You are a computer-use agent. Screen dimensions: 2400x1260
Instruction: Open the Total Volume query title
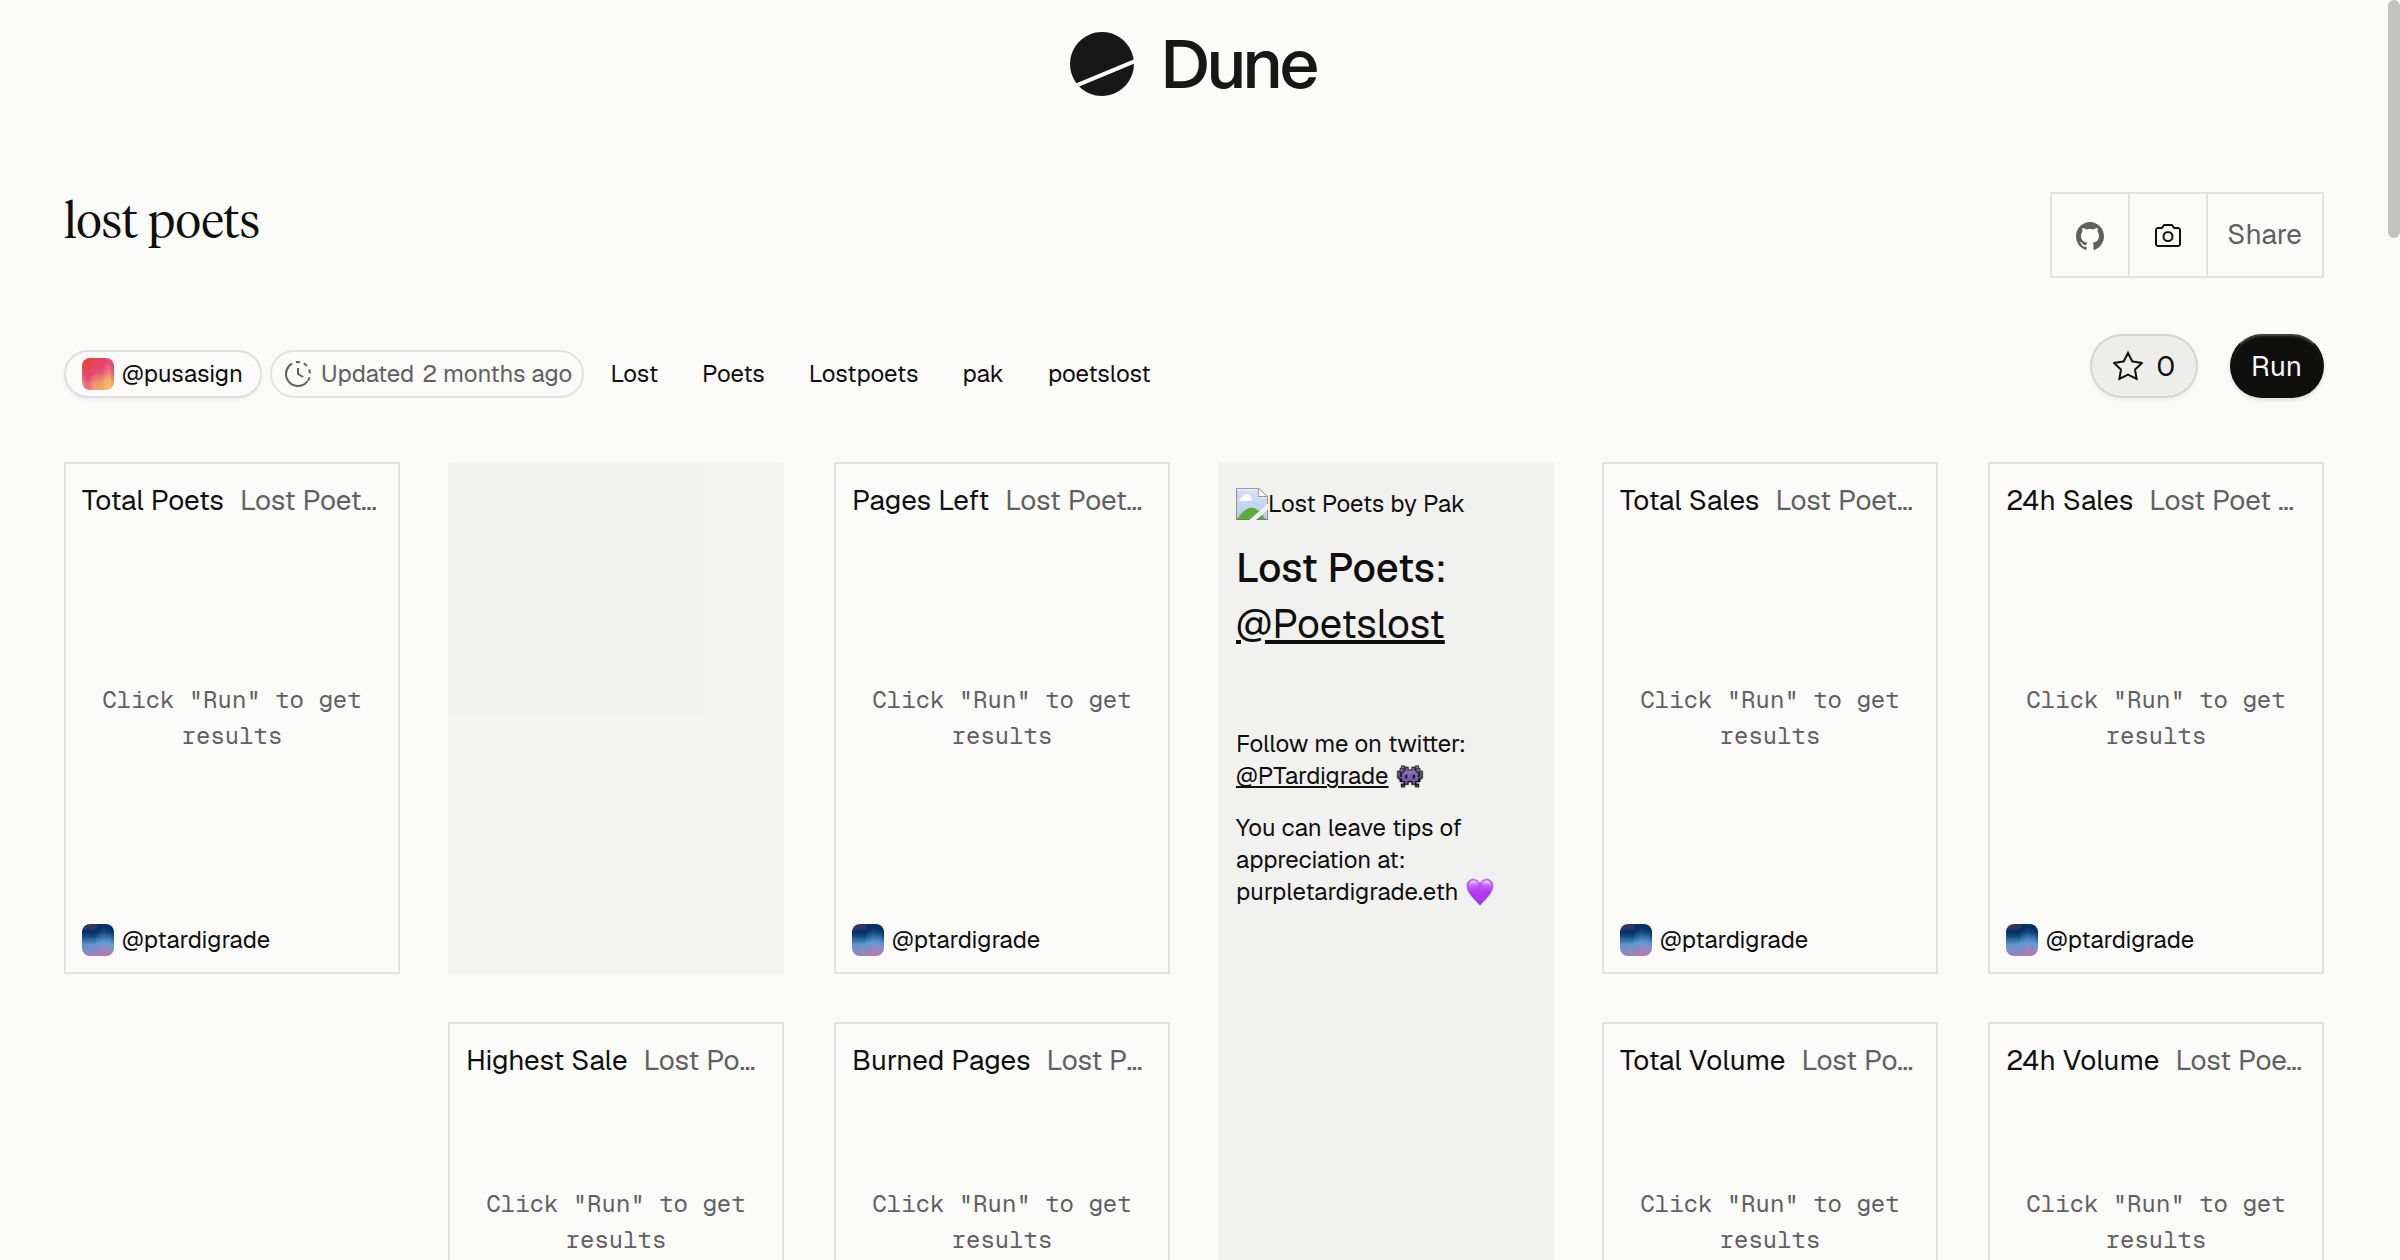pos(1702,1061)
